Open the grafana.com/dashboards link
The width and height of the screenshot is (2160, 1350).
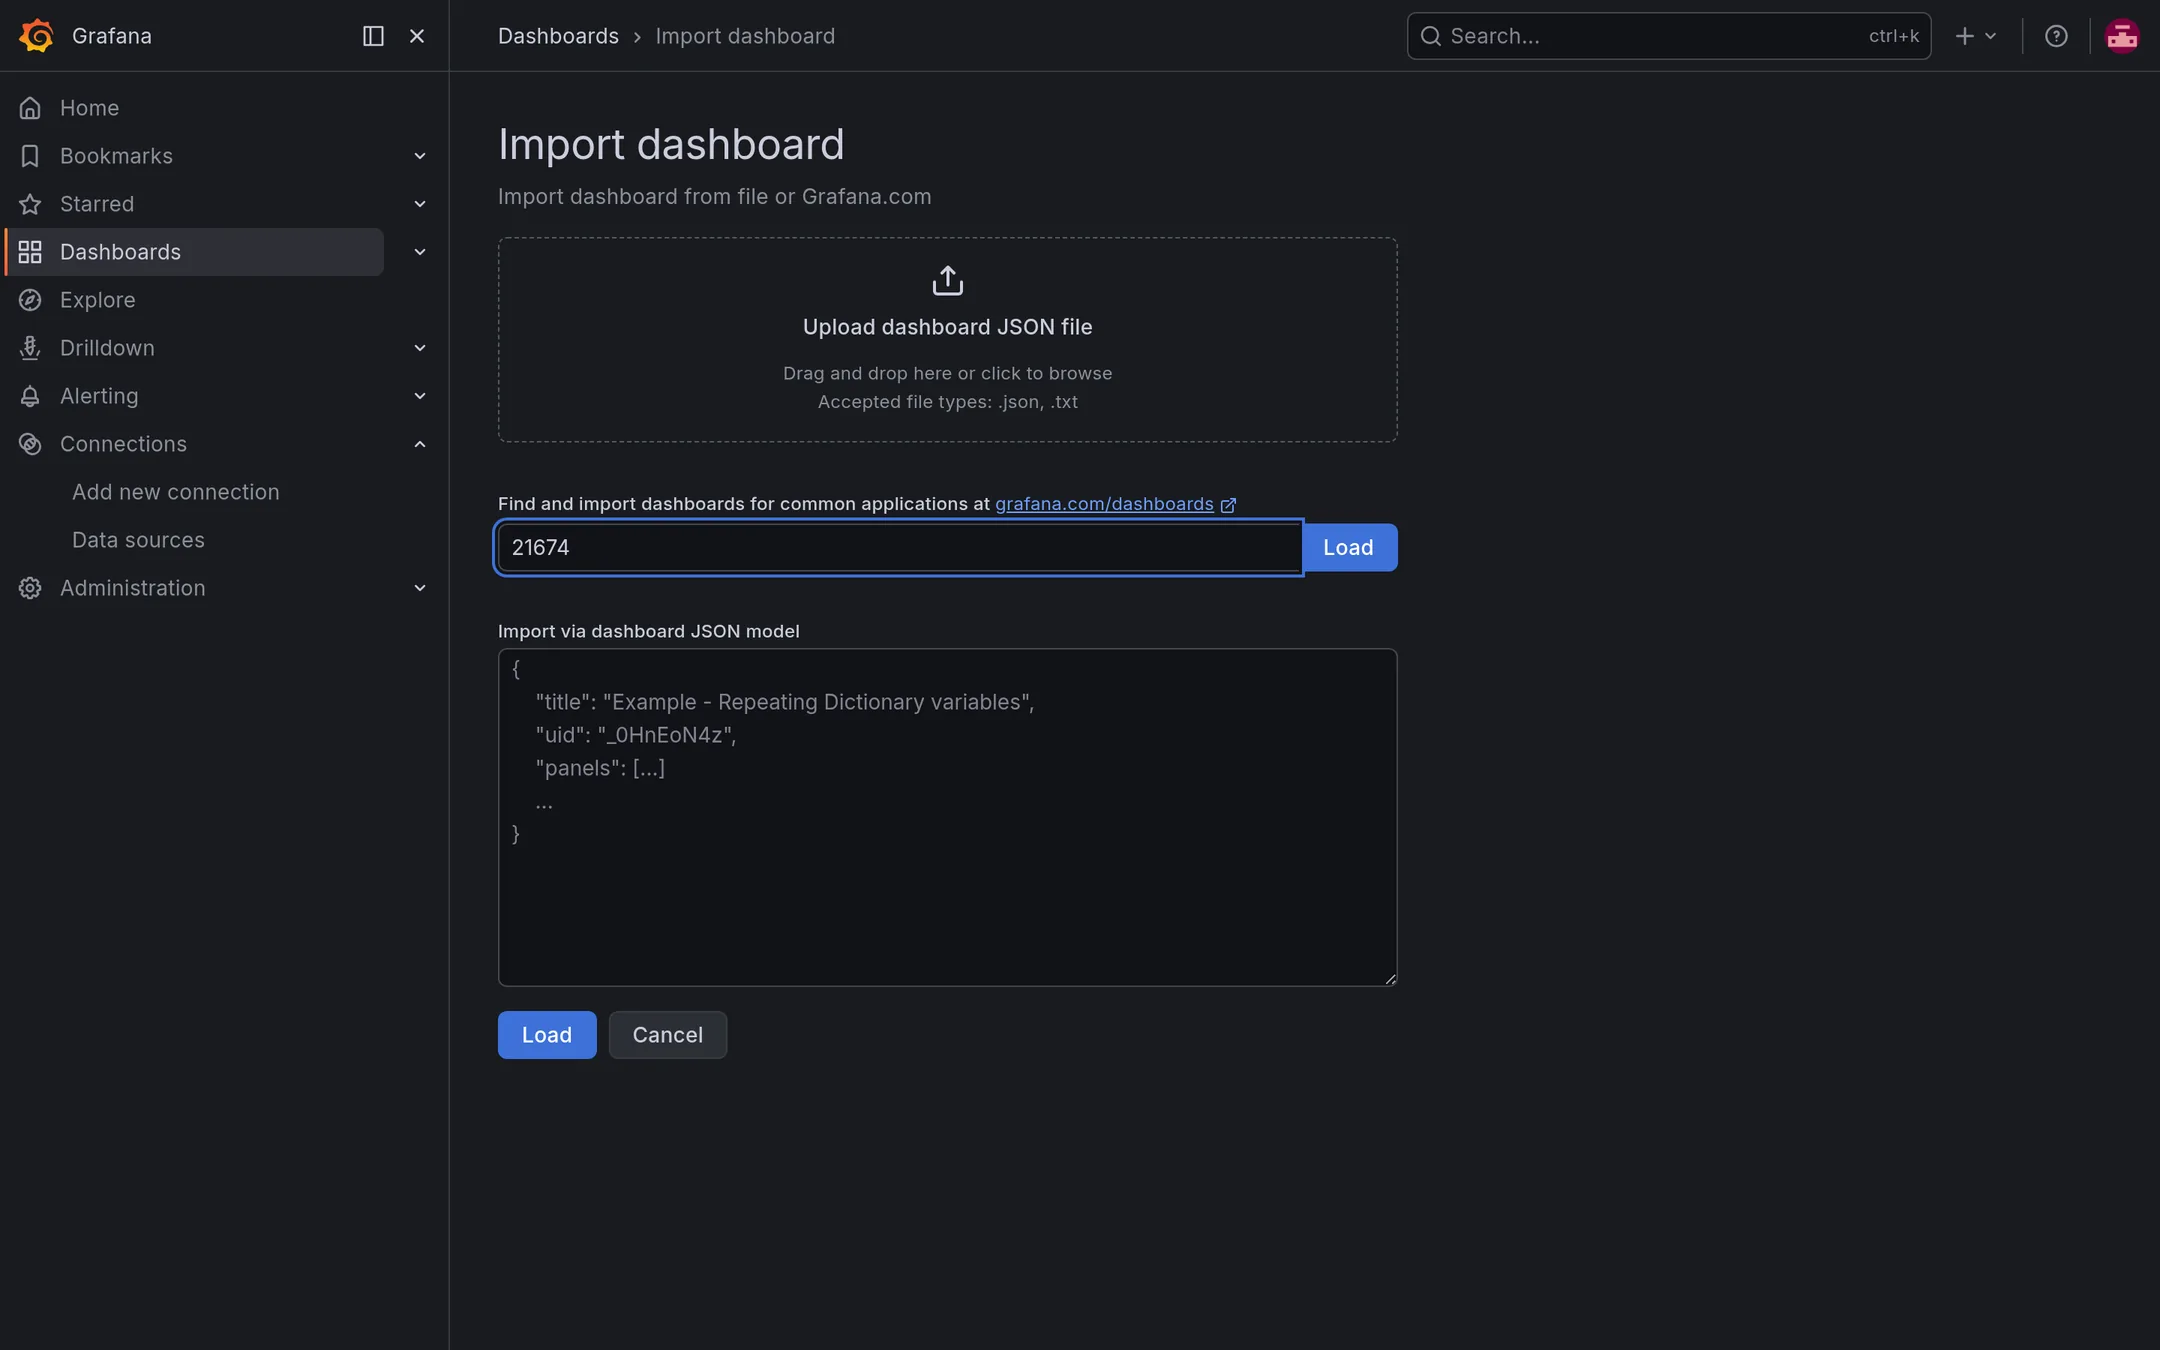click(1104, 504)
